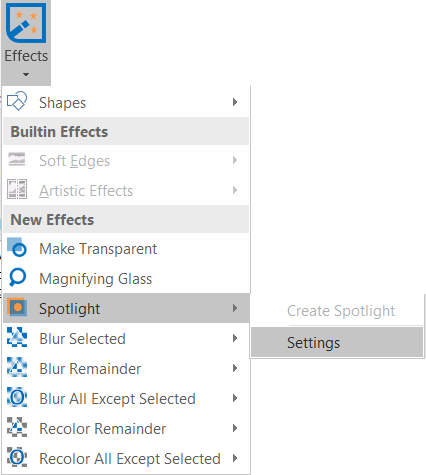Open the Blur Remainder submenu arrow
The image size is (426, 475).
click(x=235, y=368)
